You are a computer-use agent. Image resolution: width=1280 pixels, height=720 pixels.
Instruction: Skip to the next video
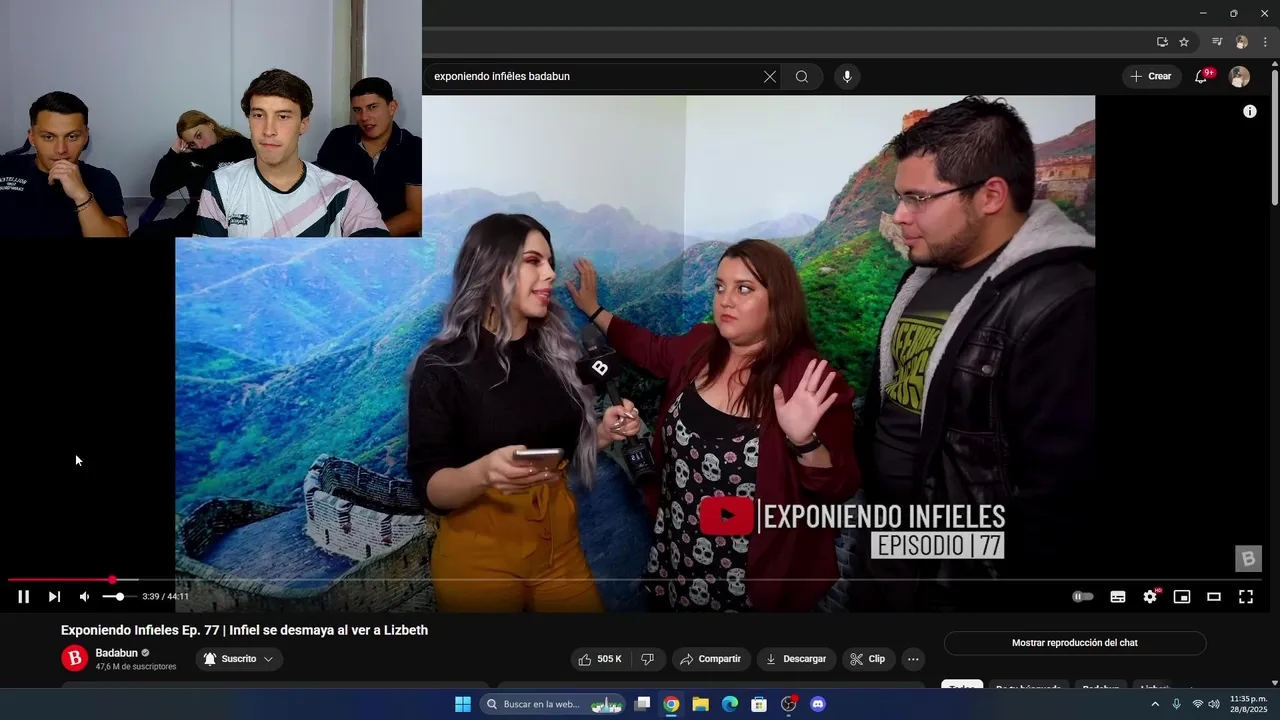54,597
